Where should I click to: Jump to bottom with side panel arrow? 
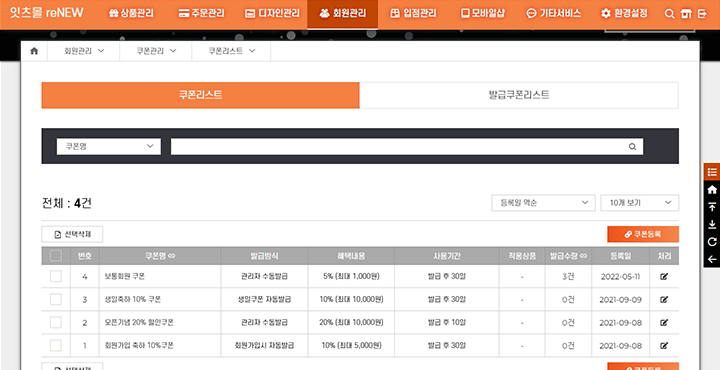tap(712, 224)
